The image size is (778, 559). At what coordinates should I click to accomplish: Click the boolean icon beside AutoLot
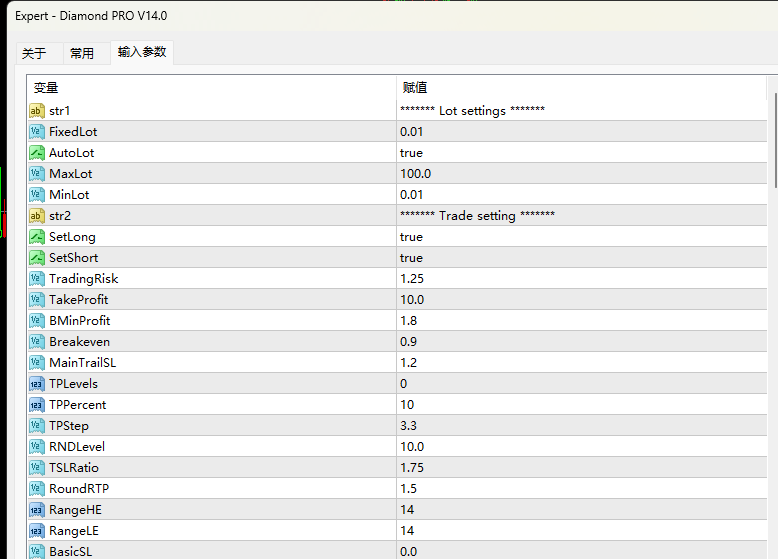click(37, 153)
